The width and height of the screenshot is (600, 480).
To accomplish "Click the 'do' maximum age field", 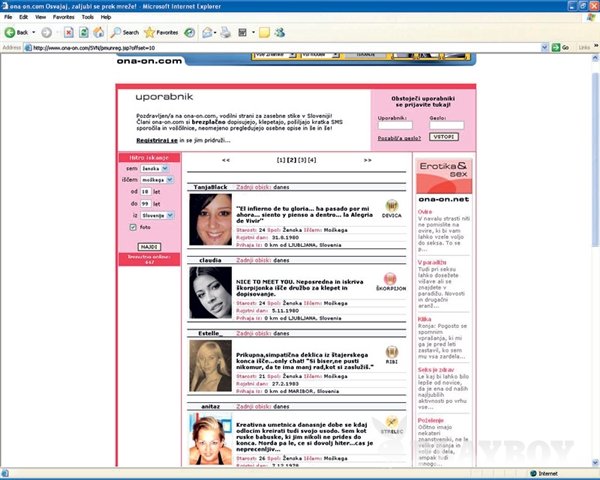I will tap(145, 204).
